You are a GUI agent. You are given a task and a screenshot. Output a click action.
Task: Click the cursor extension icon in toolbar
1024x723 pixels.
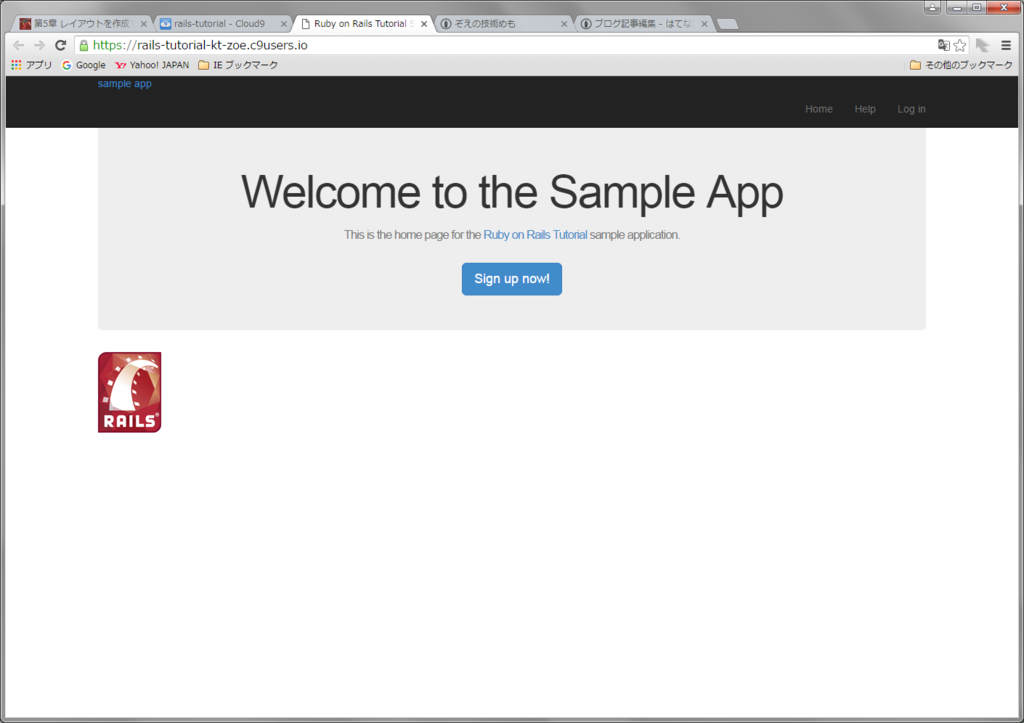(983, 45)
